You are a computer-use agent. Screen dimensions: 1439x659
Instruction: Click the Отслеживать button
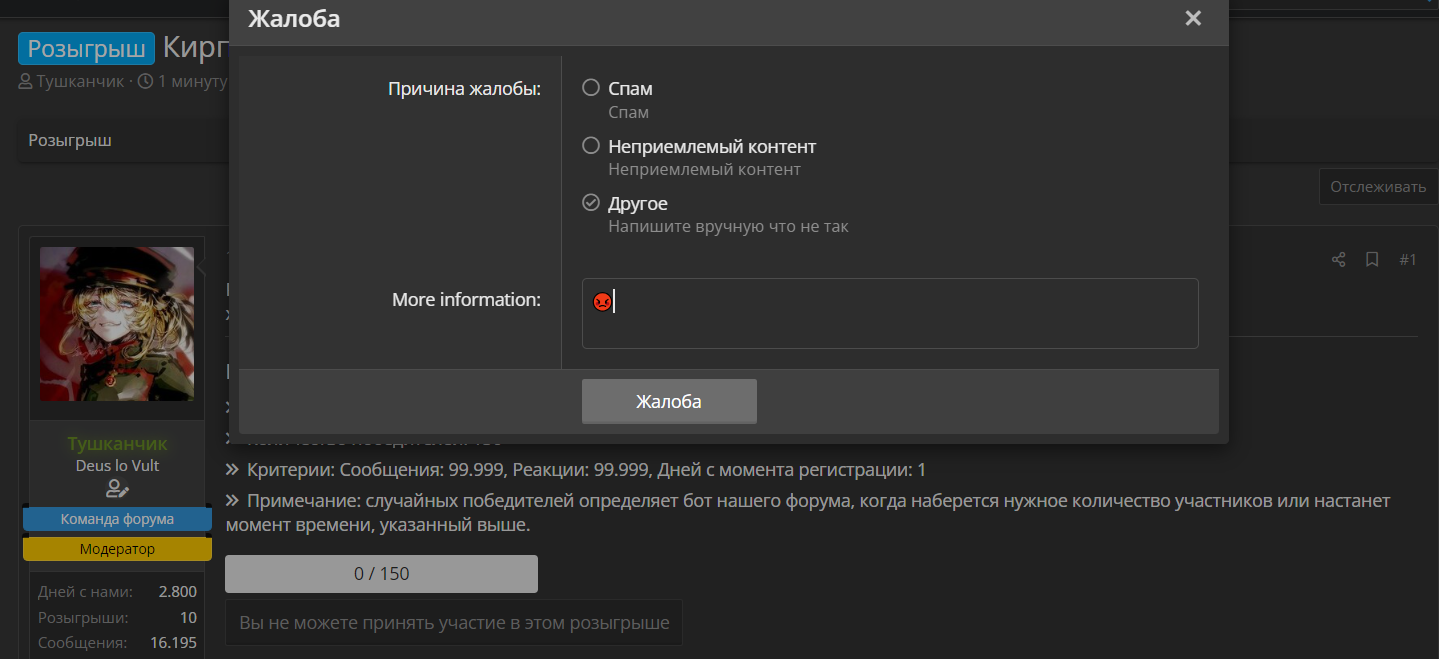(x=1378, y=187)
